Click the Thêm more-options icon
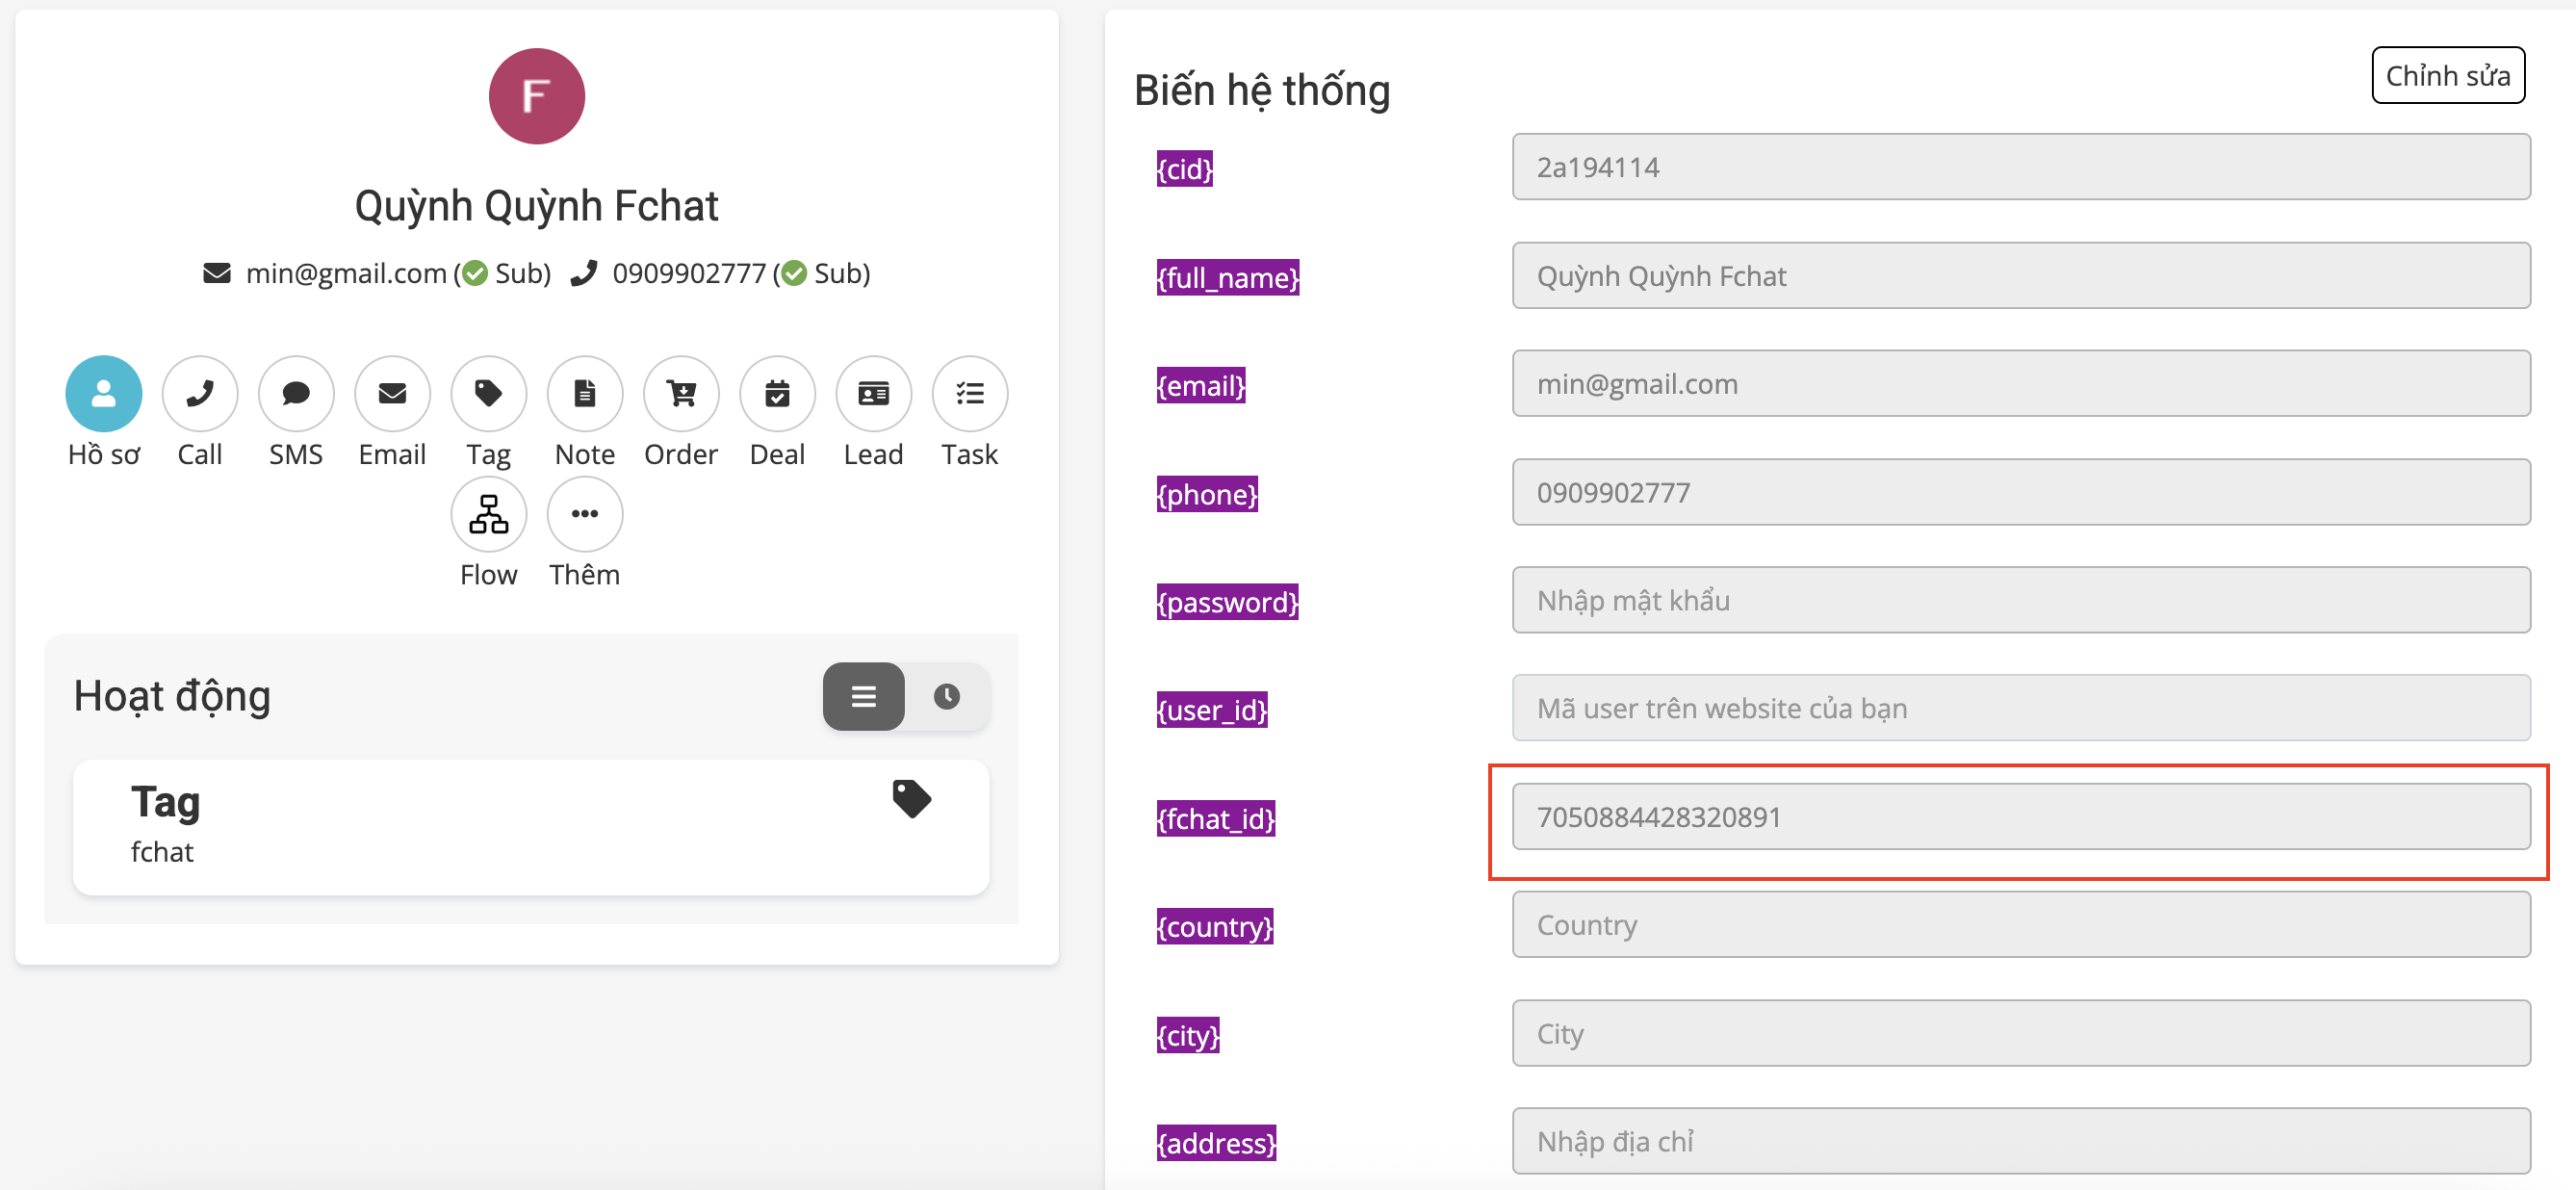 tap(585, 514)
